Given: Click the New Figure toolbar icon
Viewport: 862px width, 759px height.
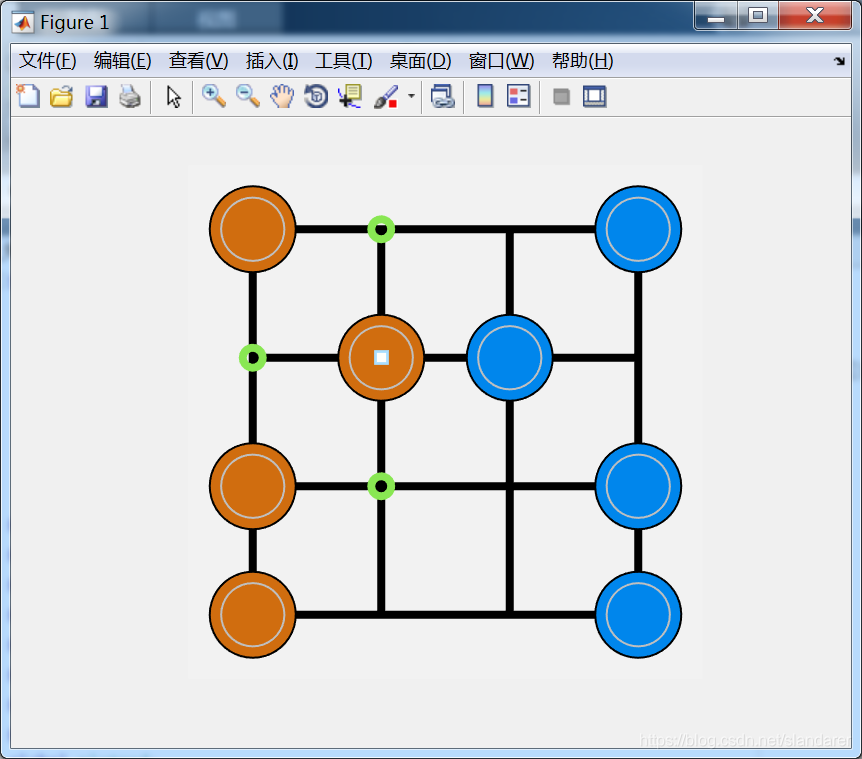Looking at the screenshot, I should point(27,97).
